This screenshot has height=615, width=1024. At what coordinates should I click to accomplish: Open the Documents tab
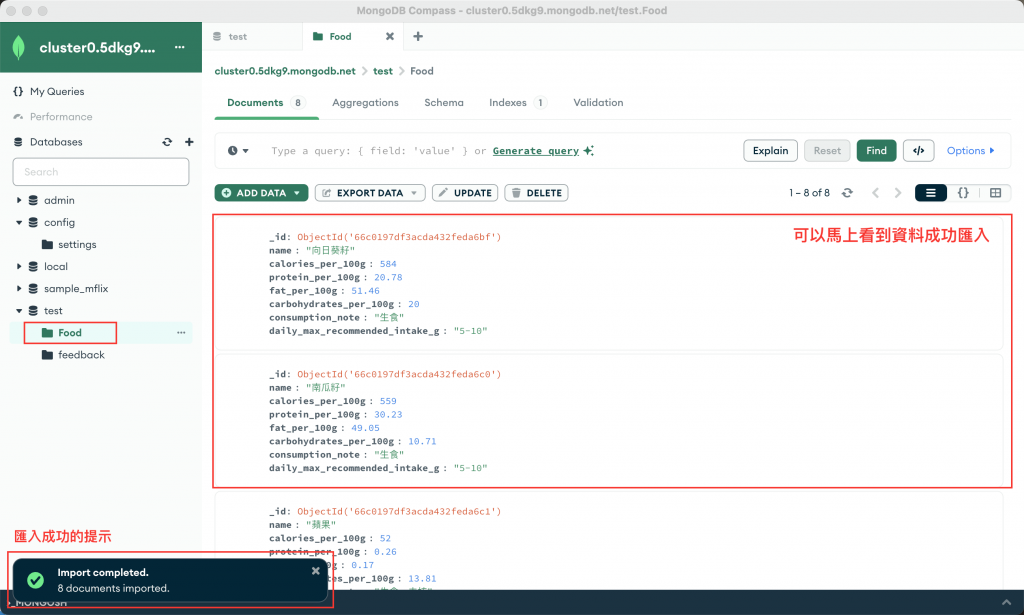(264, 102)
